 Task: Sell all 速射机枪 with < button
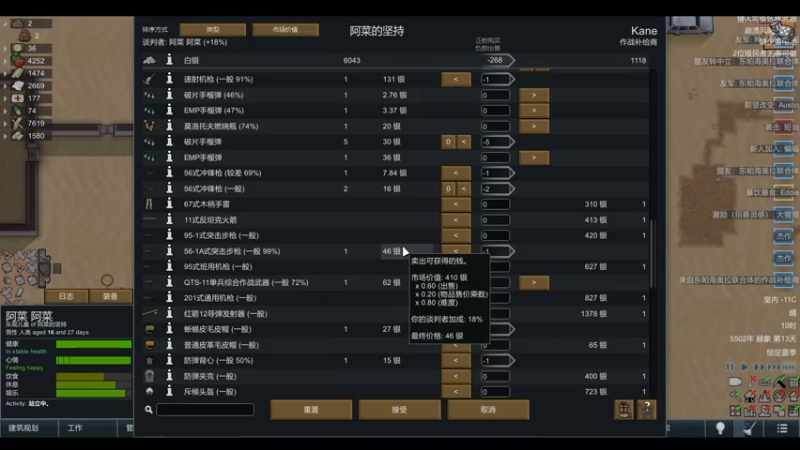point(456,79)
